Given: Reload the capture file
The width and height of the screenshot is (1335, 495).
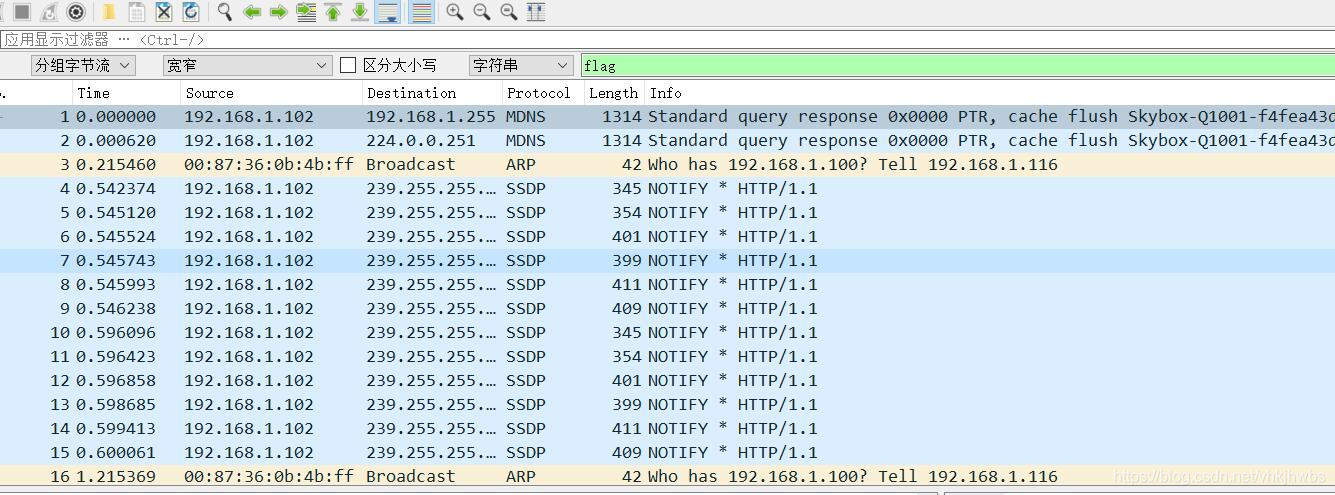Looking at the screenshot, I should click(191, 12).
